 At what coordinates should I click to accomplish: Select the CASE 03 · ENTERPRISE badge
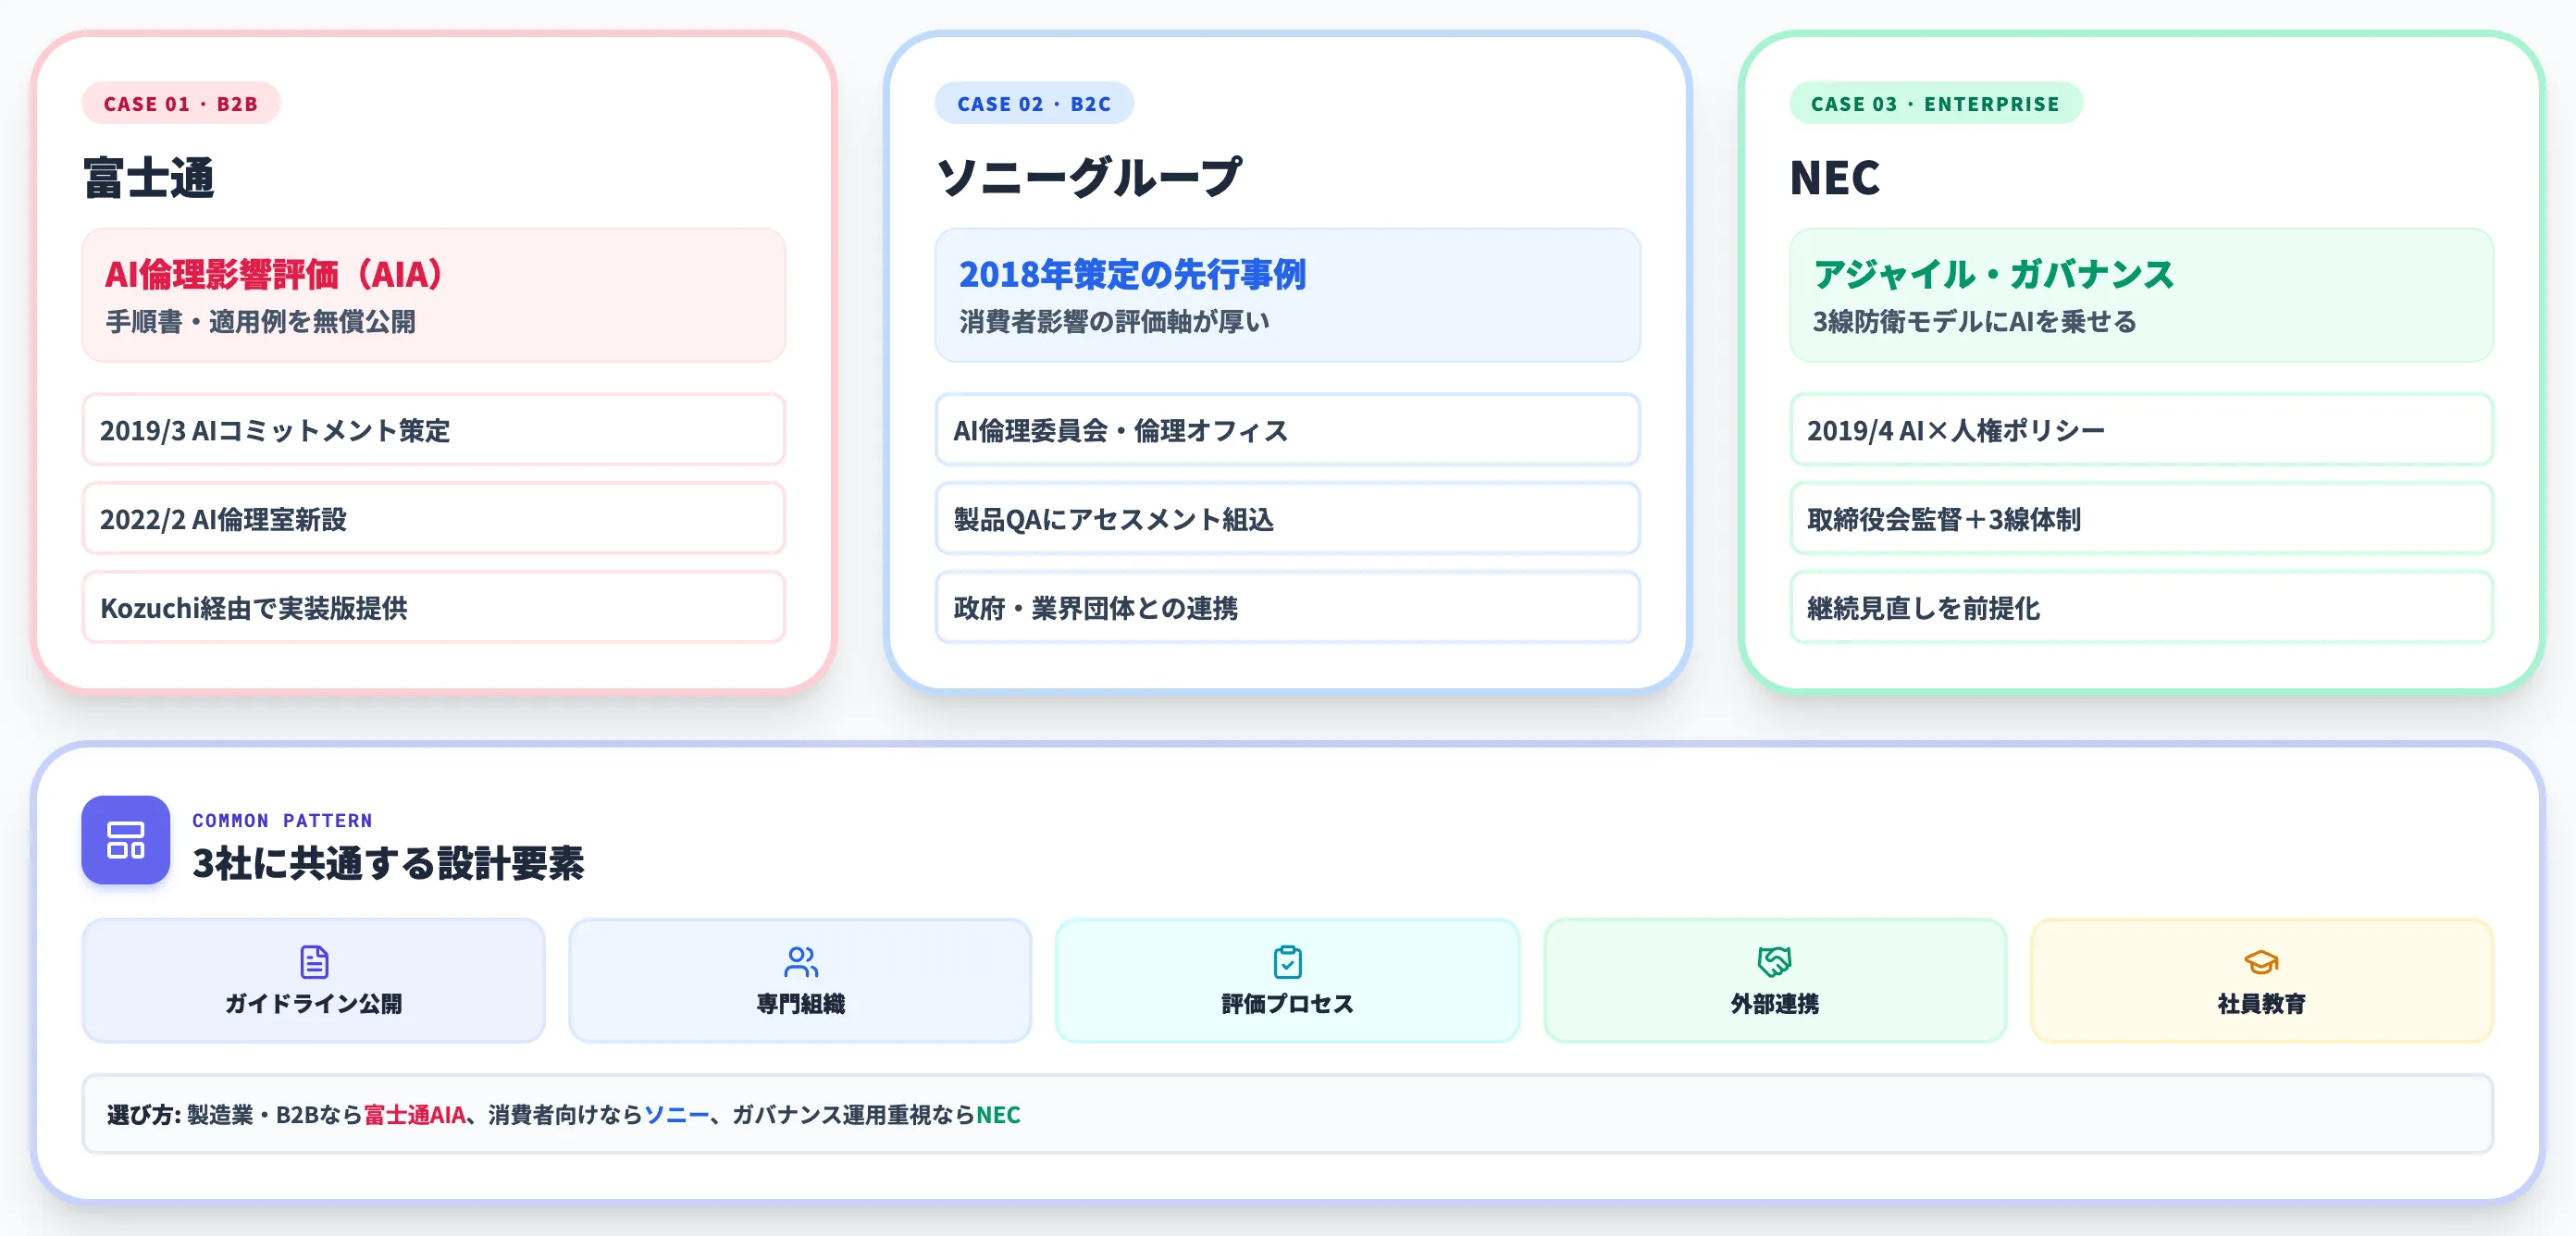(x=1936, y=103)
